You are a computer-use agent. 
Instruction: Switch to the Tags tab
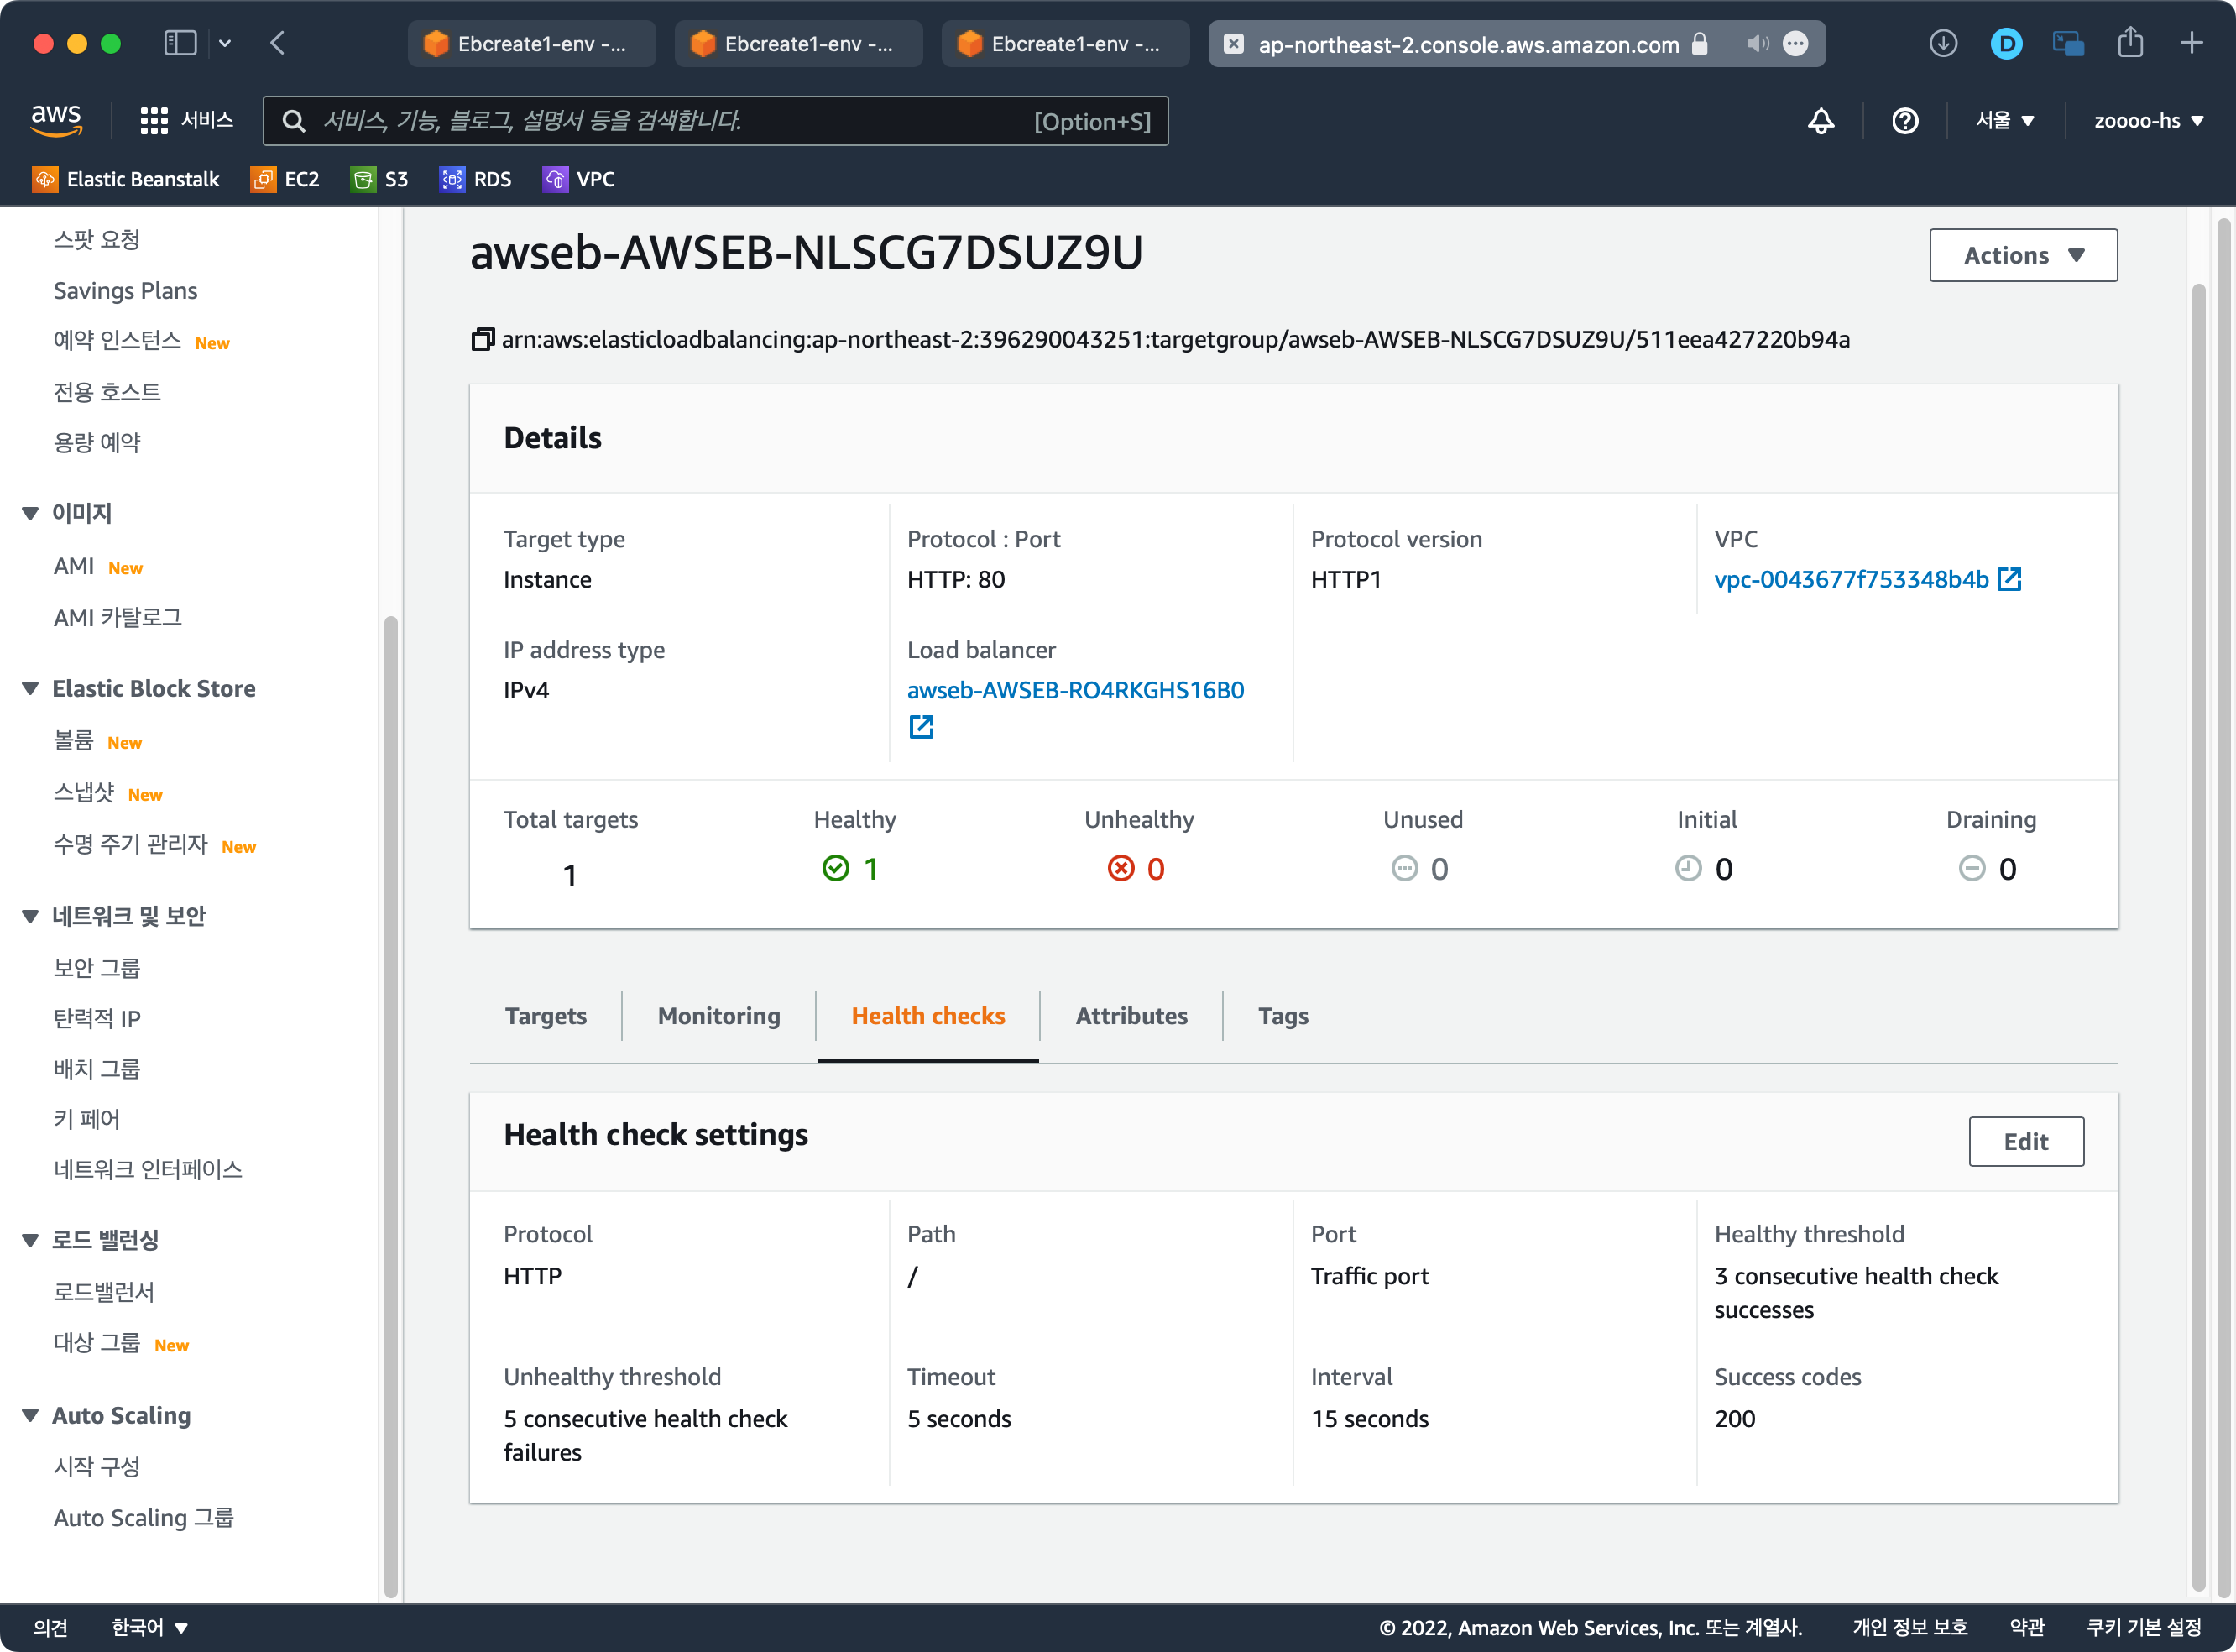[x=1283, y=1016]
